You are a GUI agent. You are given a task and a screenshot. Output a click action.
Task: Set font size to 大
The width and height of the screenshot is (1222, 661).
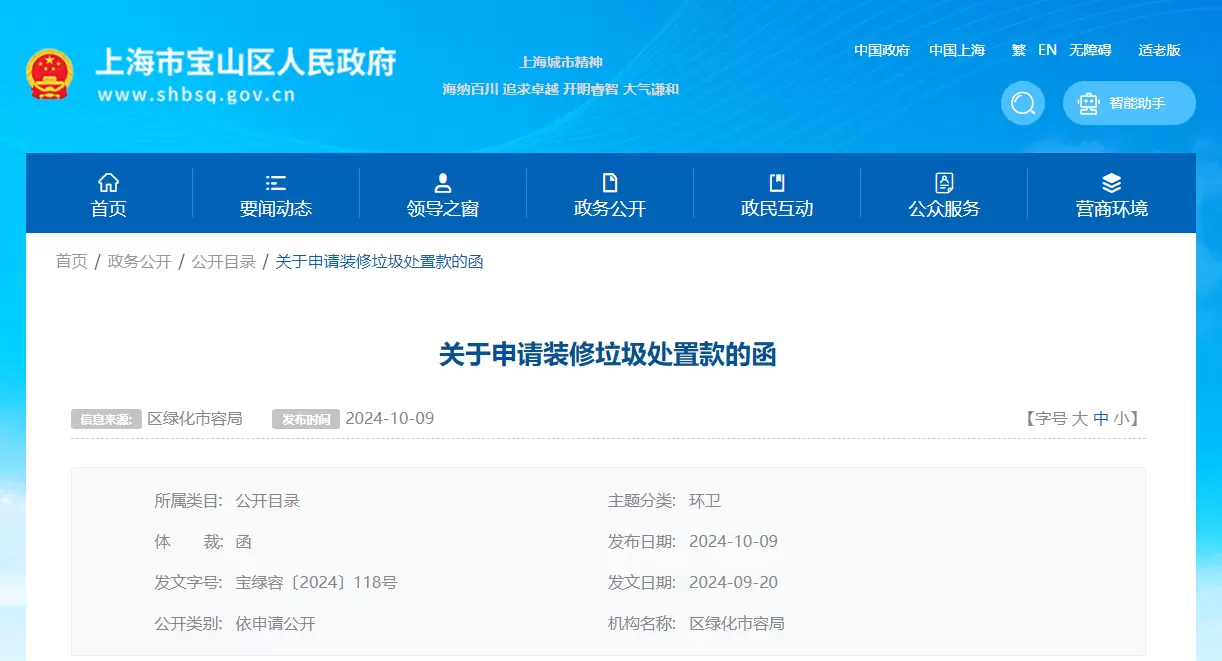tap(1079, 419)
